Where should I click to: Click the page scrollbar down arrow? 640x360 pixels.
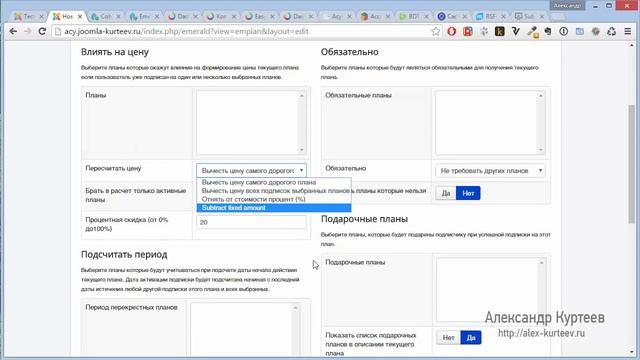click(632, 352)
